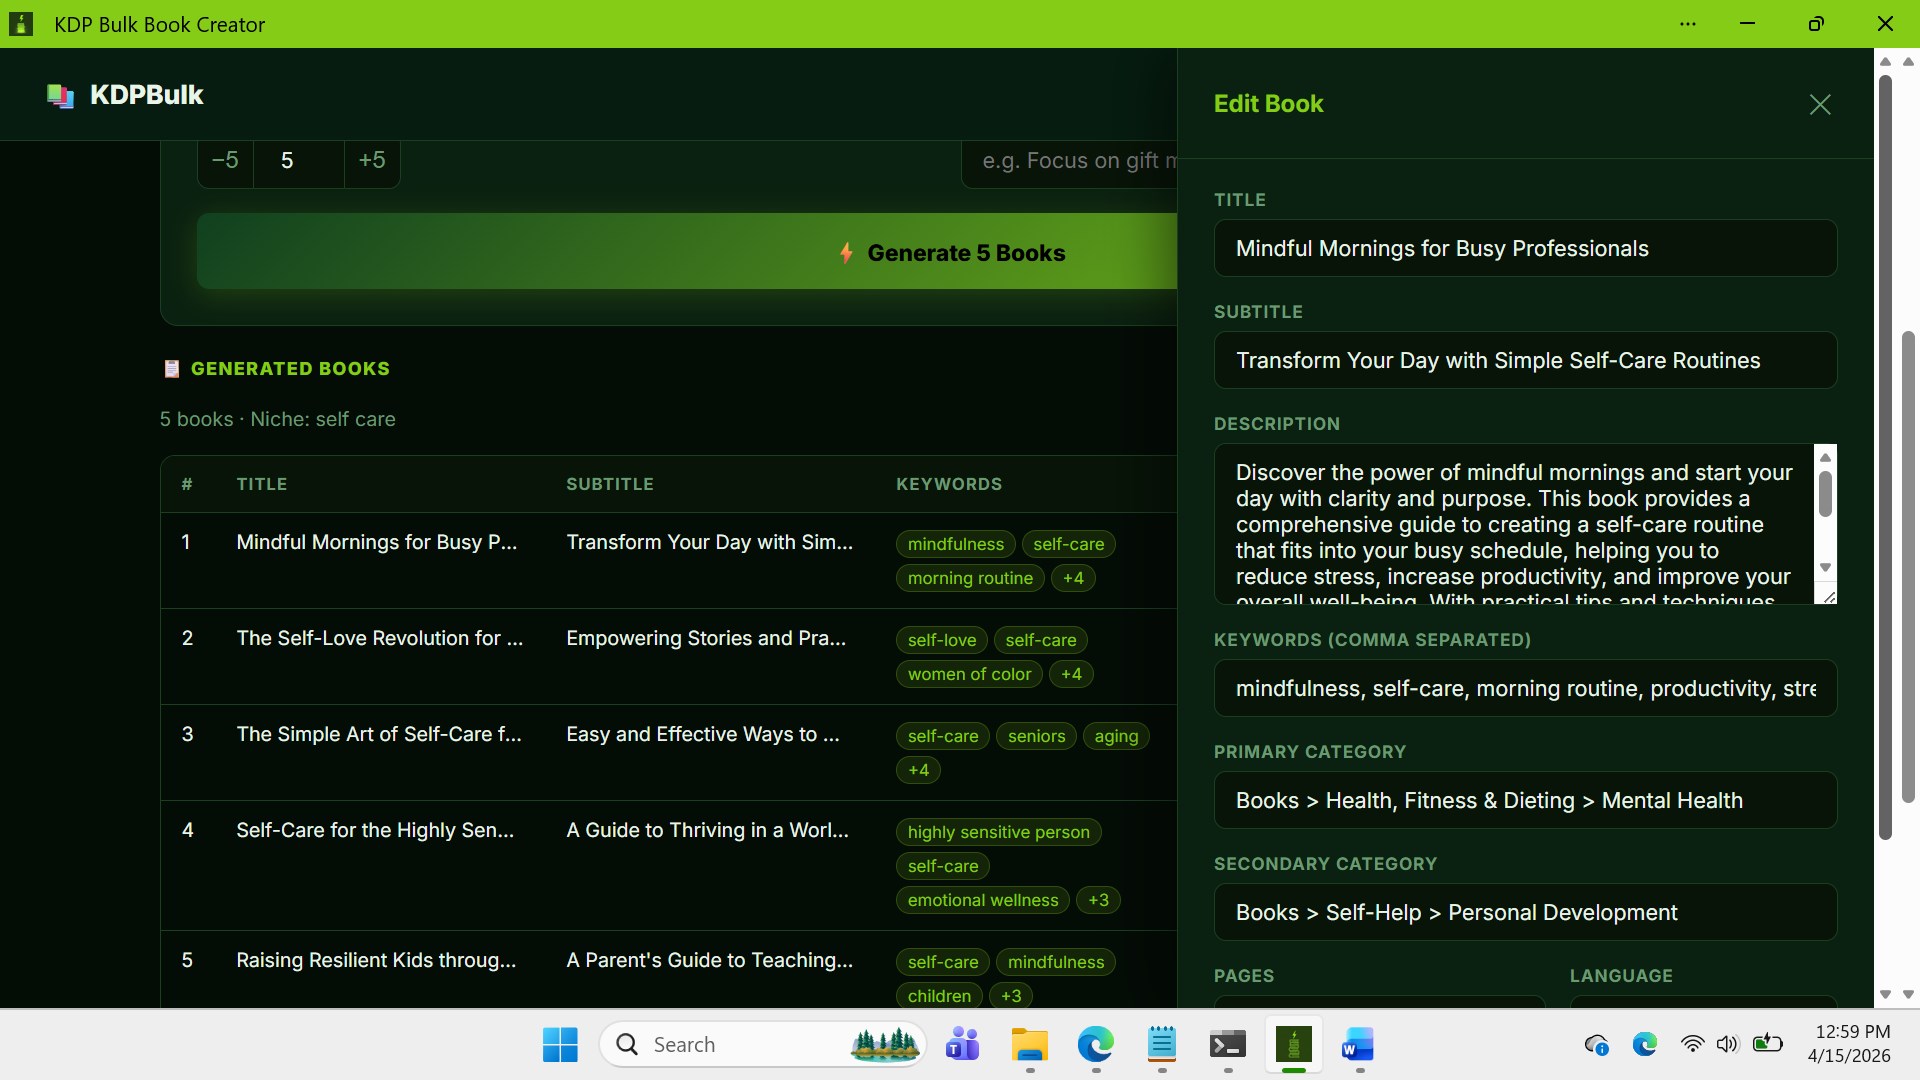Viewport: 1920px width, 1080px height.
Task: Open Microsoft Teams from taskbar
Action: [x=962, y=1045]
